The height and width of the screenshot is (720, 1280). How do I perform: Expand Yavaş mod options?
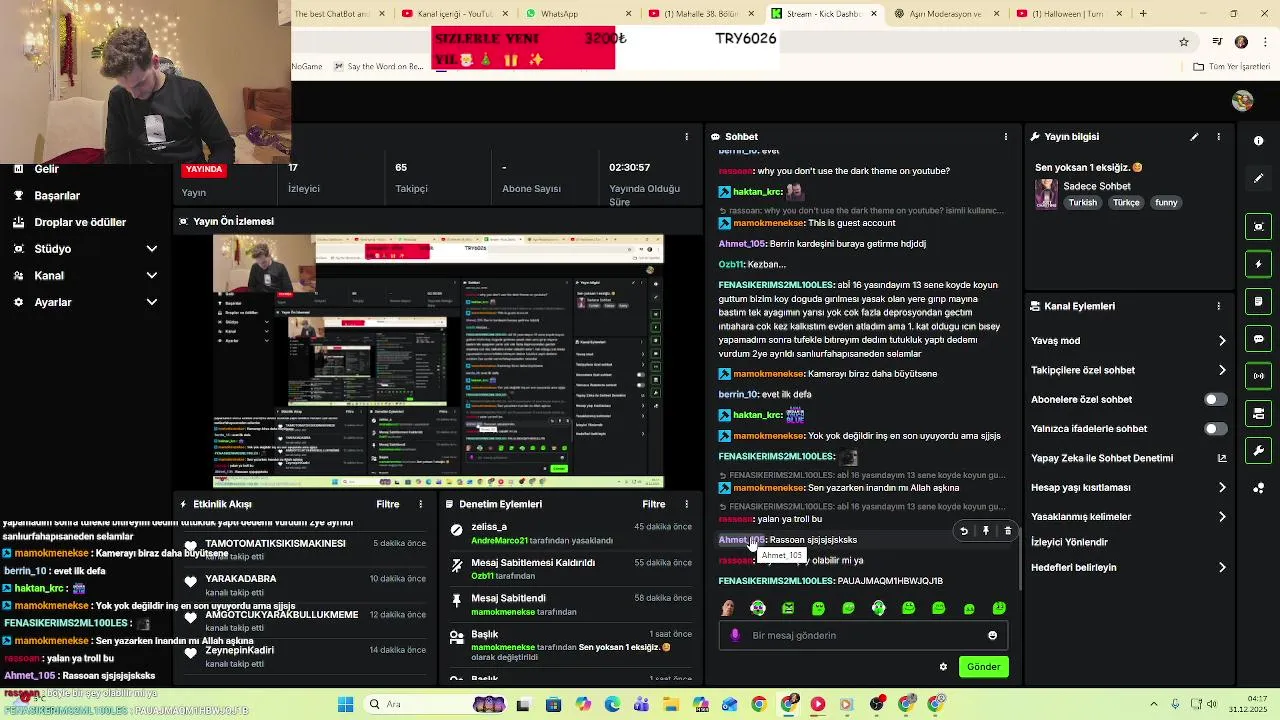(x=1222, y=341)
